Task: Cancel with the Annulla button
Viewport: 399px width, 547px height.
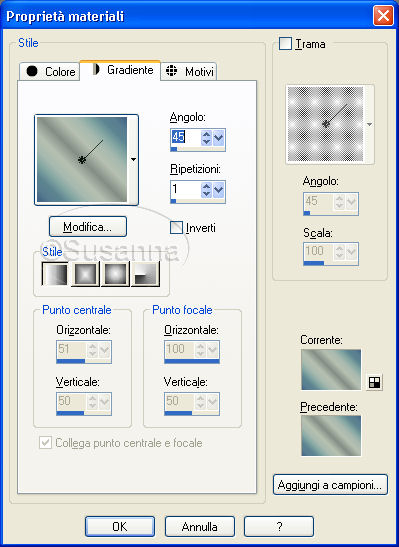Action: pos(200,526)
